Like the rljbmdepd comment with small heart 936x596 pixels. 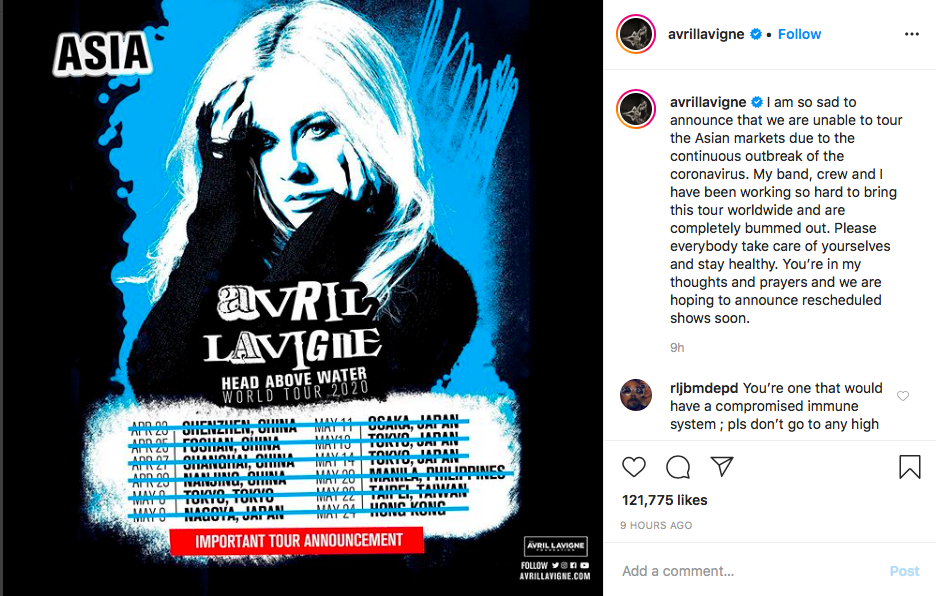click(x=903, y=396)
